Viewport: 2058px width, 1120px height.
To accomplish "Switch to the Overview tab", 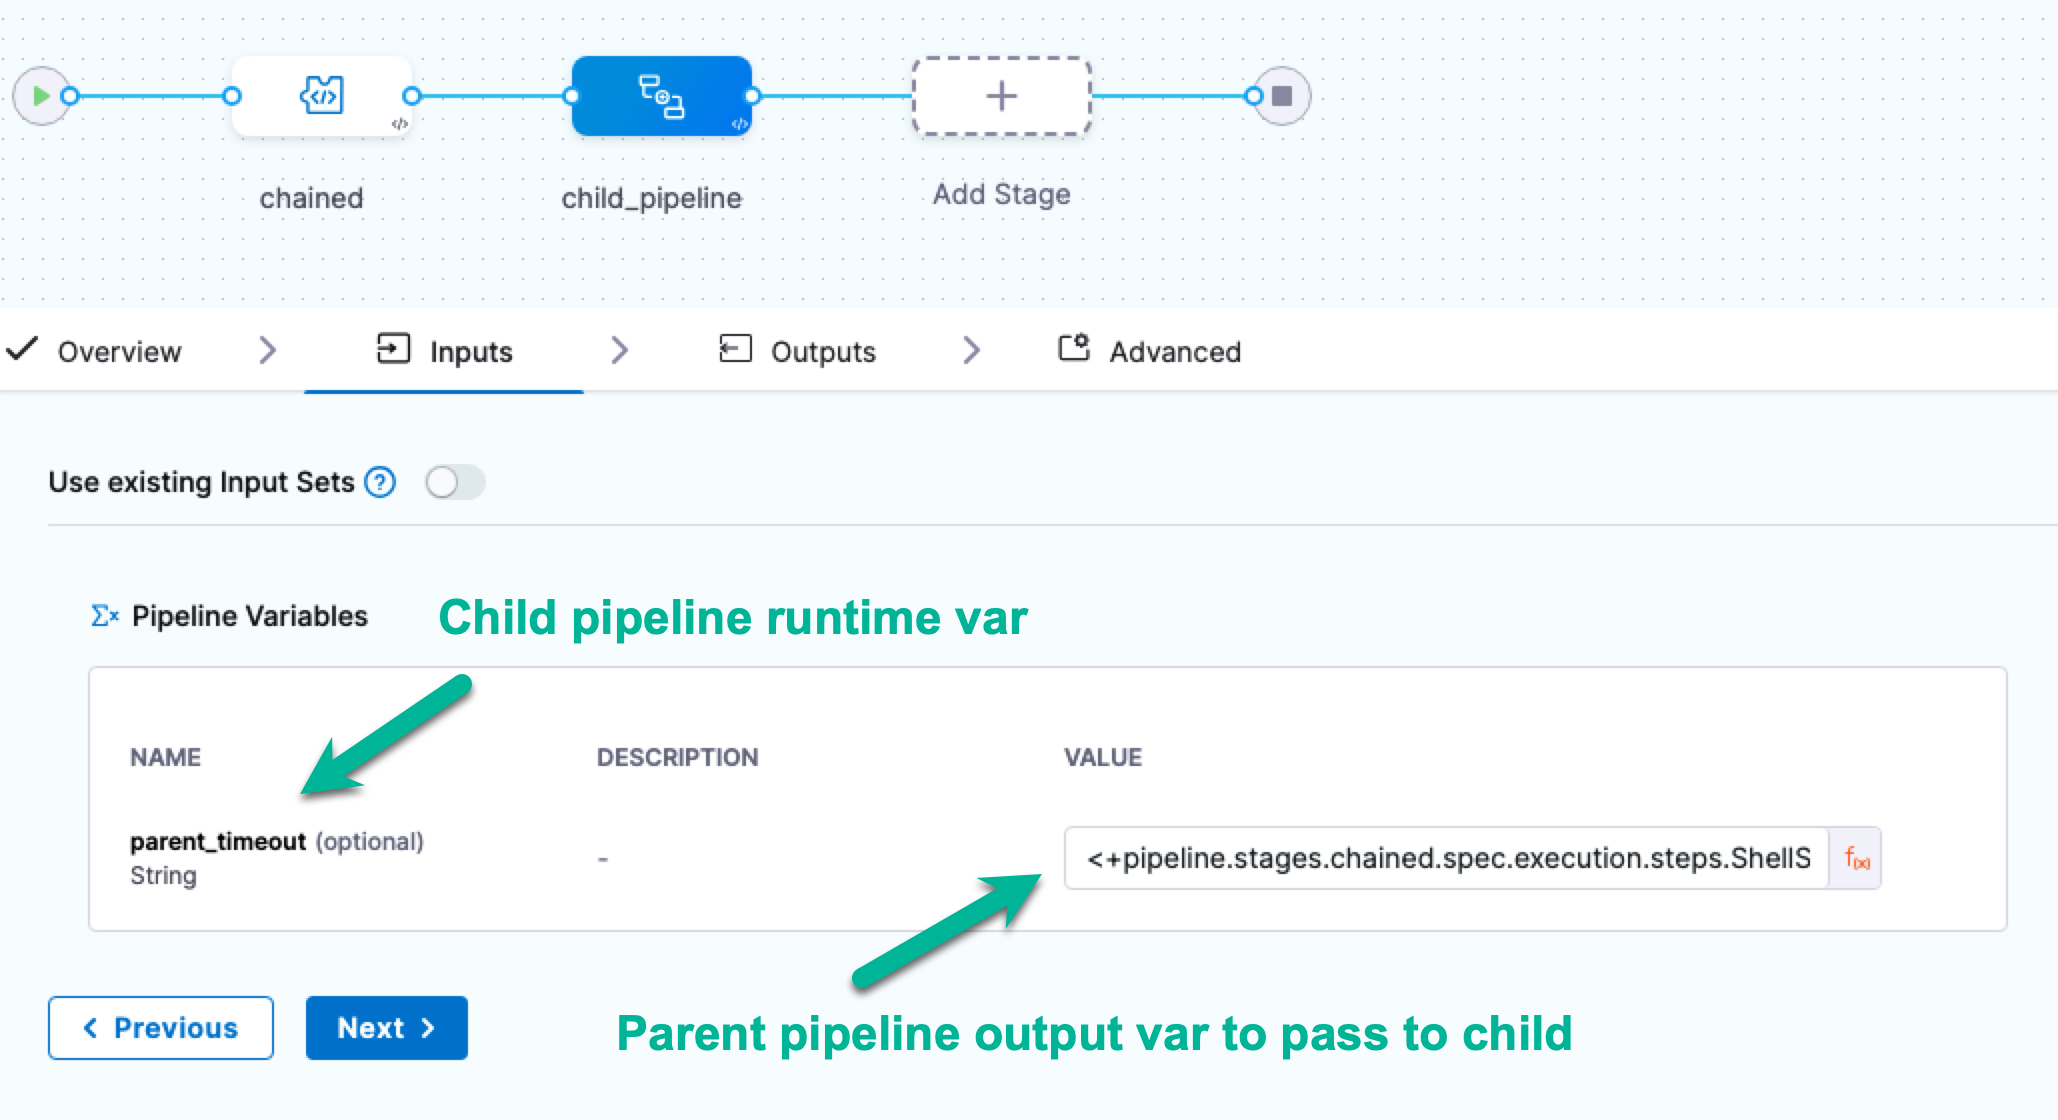I will (x=118, y=352).
